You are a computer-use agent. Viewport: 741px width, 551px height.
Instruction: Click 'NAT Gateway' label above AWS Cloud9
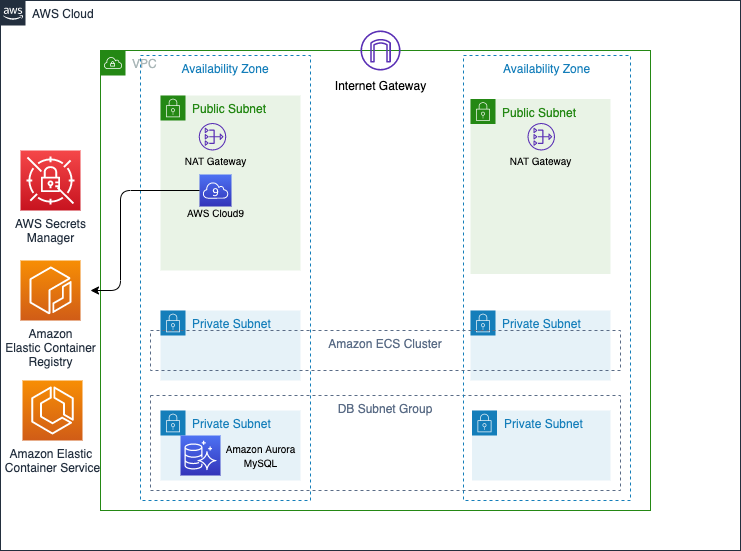pyautogui.click(x=215, y=162)
